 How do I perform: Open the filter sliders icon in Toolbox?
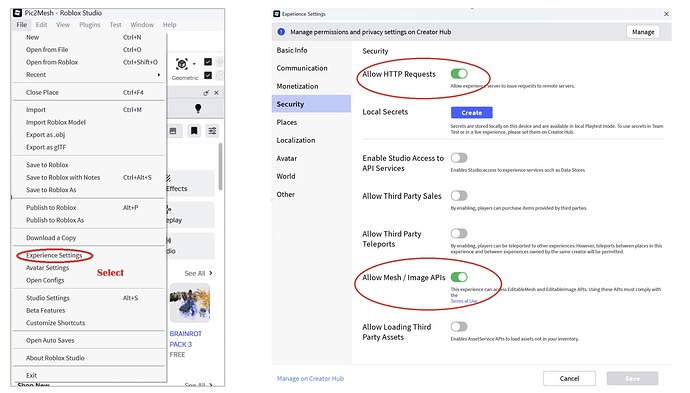point(213,131)
